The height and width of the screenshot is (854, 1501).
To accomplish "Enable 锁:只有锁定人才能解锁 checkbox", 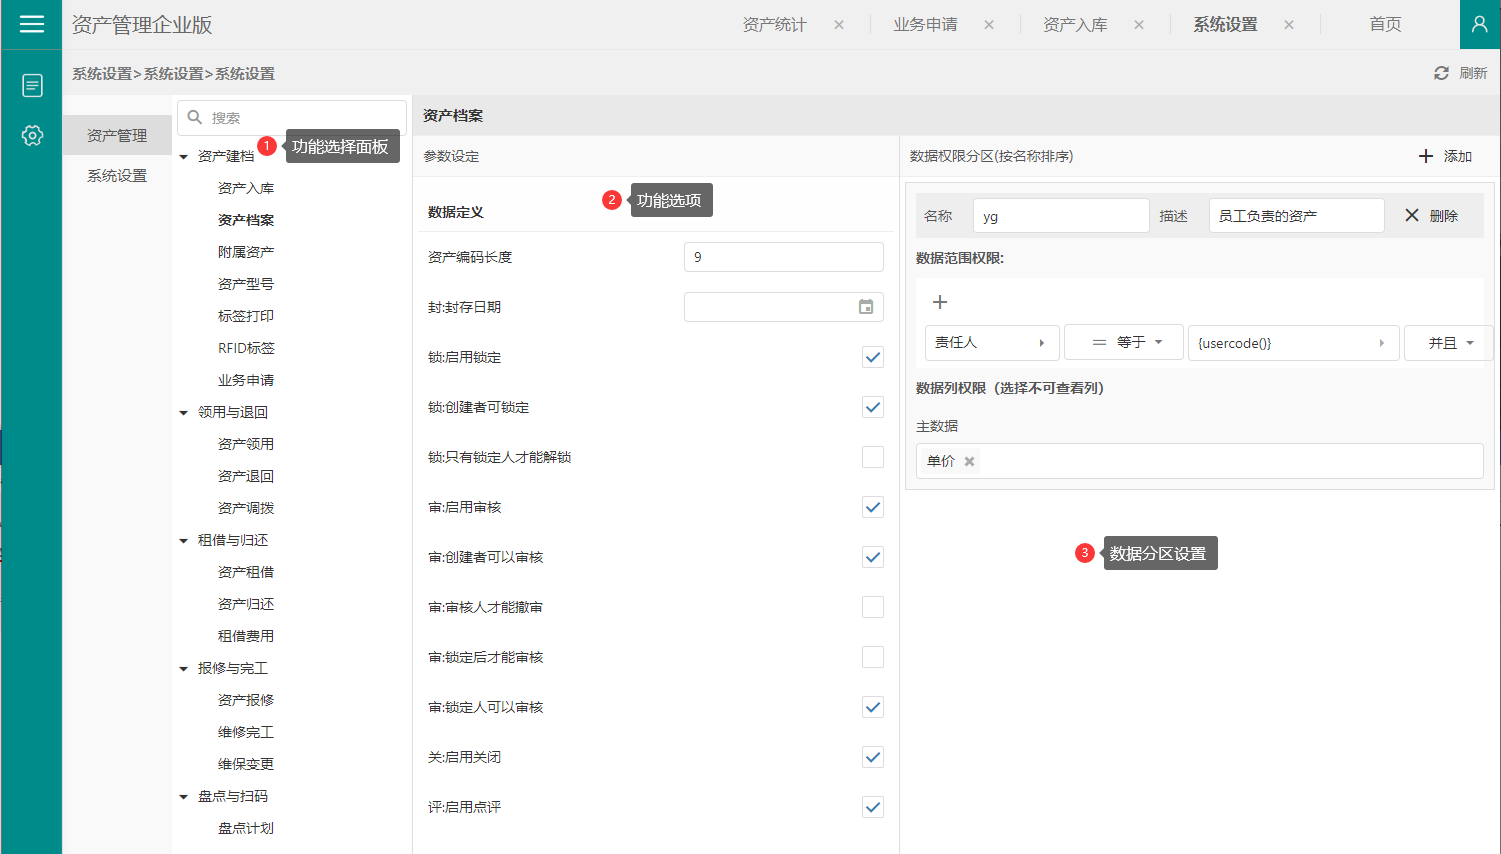I will pos(873,457).
